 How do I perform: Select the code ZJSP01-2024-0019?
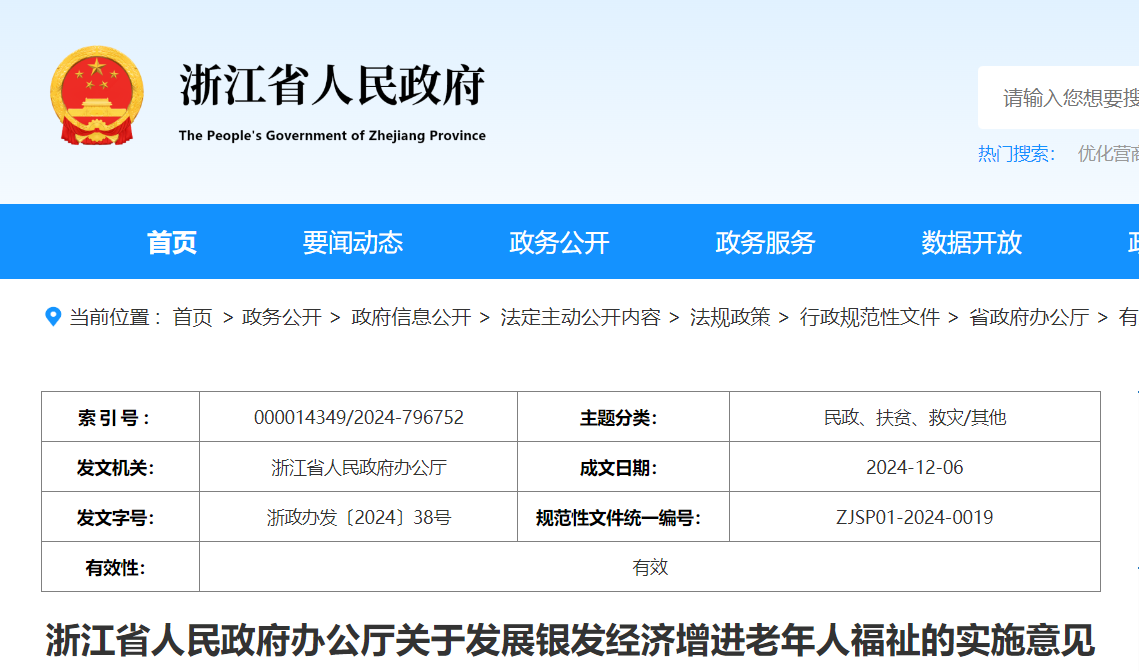[x=915, y=518]
